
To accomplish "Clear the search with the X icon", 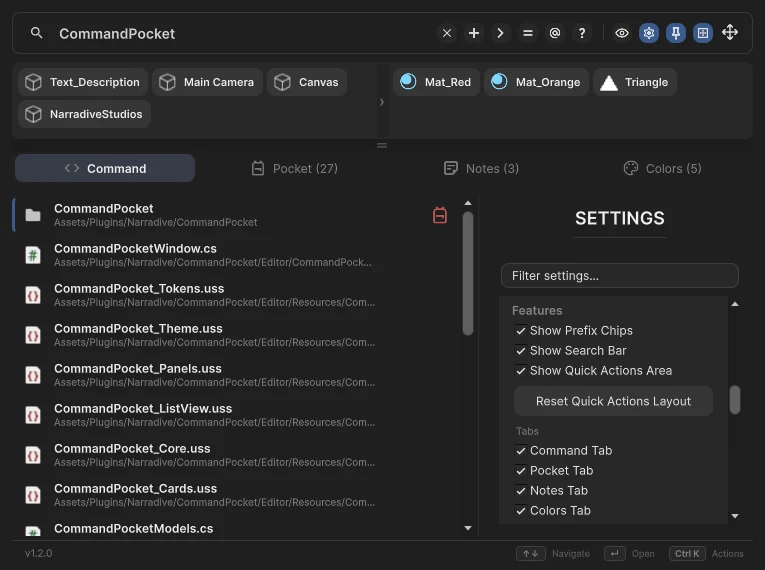I will 446,33.
